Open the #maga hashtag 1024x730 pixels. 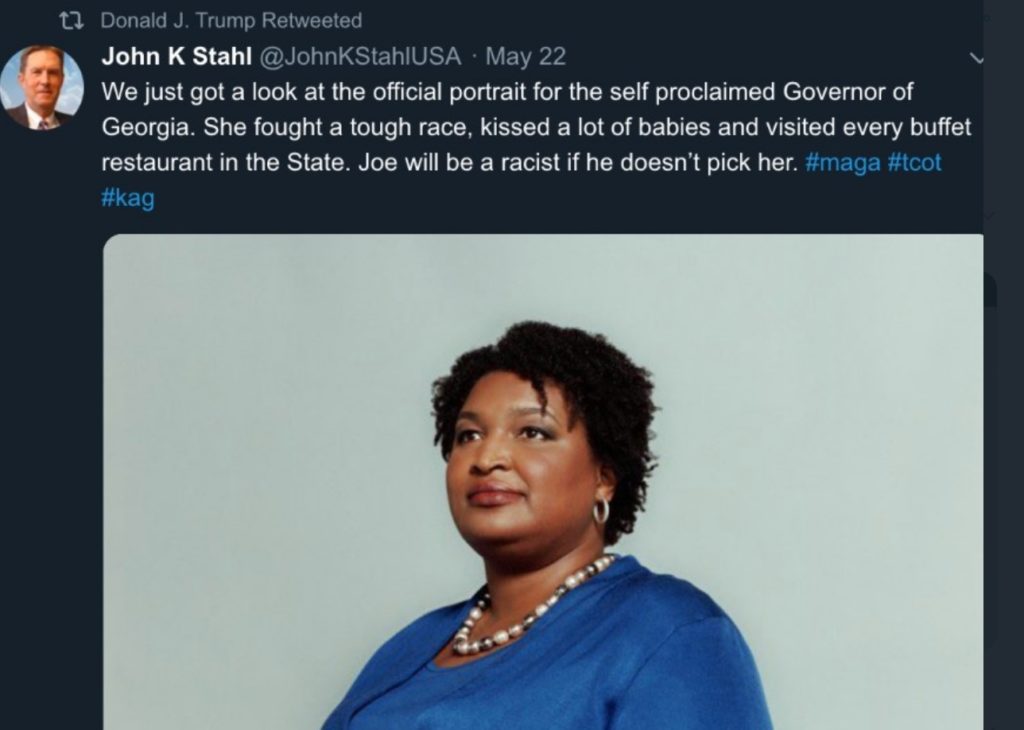click(842, 162)
